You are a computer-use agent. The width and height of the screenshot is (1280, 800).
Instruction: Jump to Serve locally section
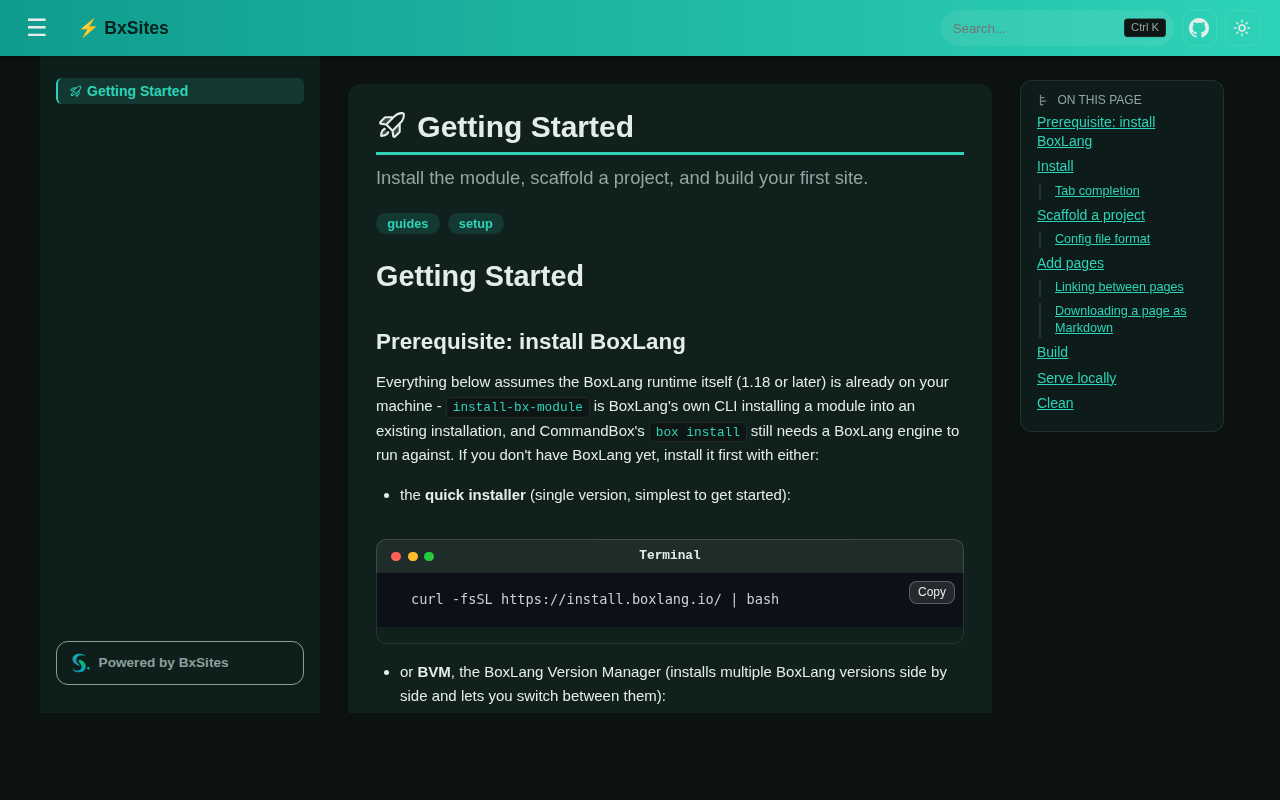pyautogui.click(x=1076, y=378)
